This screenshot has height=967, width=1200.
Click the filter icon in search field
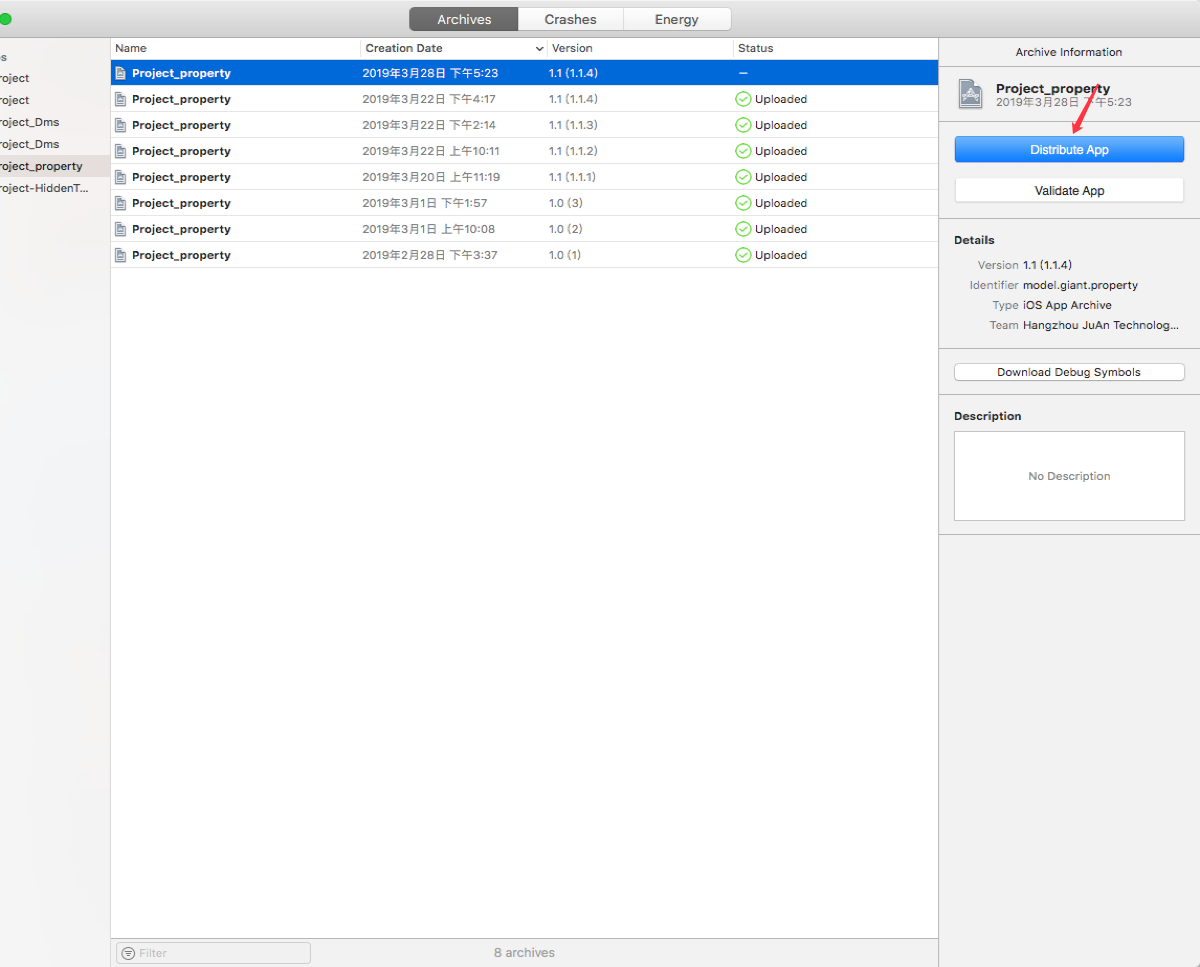(128, 953)
